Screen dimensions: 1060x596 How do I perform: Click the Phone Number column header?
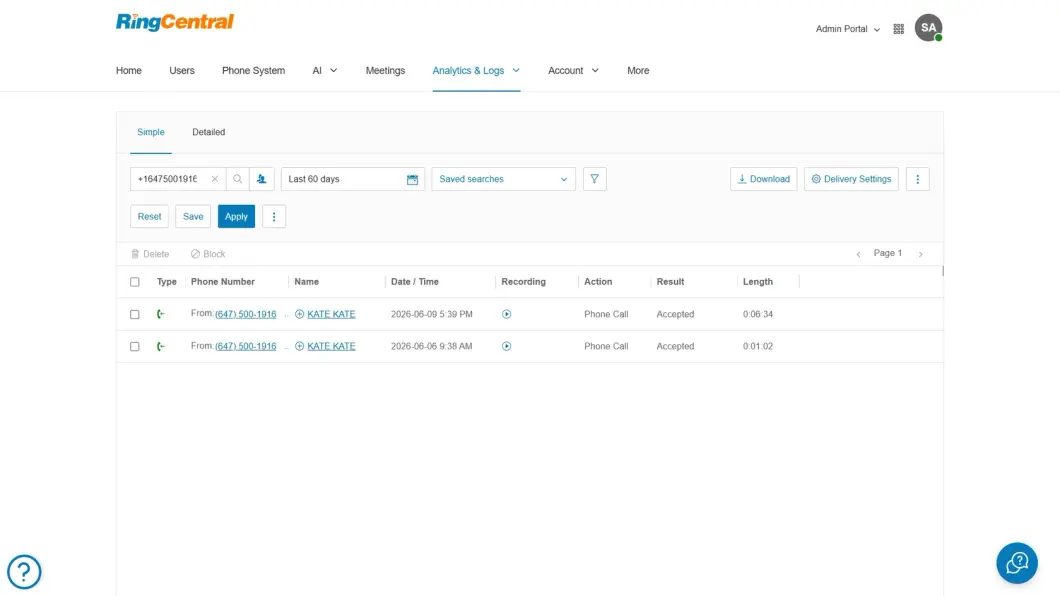pos(222,282)
